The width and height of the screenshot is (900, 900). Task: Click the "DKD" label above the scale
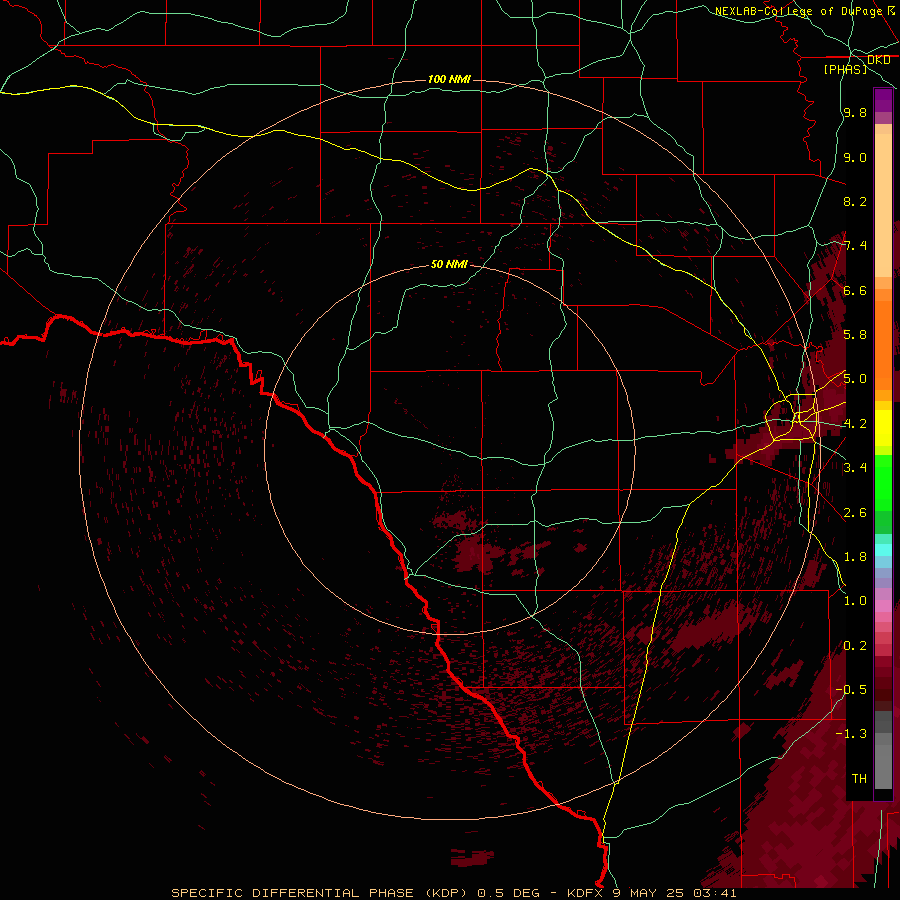pyautogui.click(x=878, y=60)
